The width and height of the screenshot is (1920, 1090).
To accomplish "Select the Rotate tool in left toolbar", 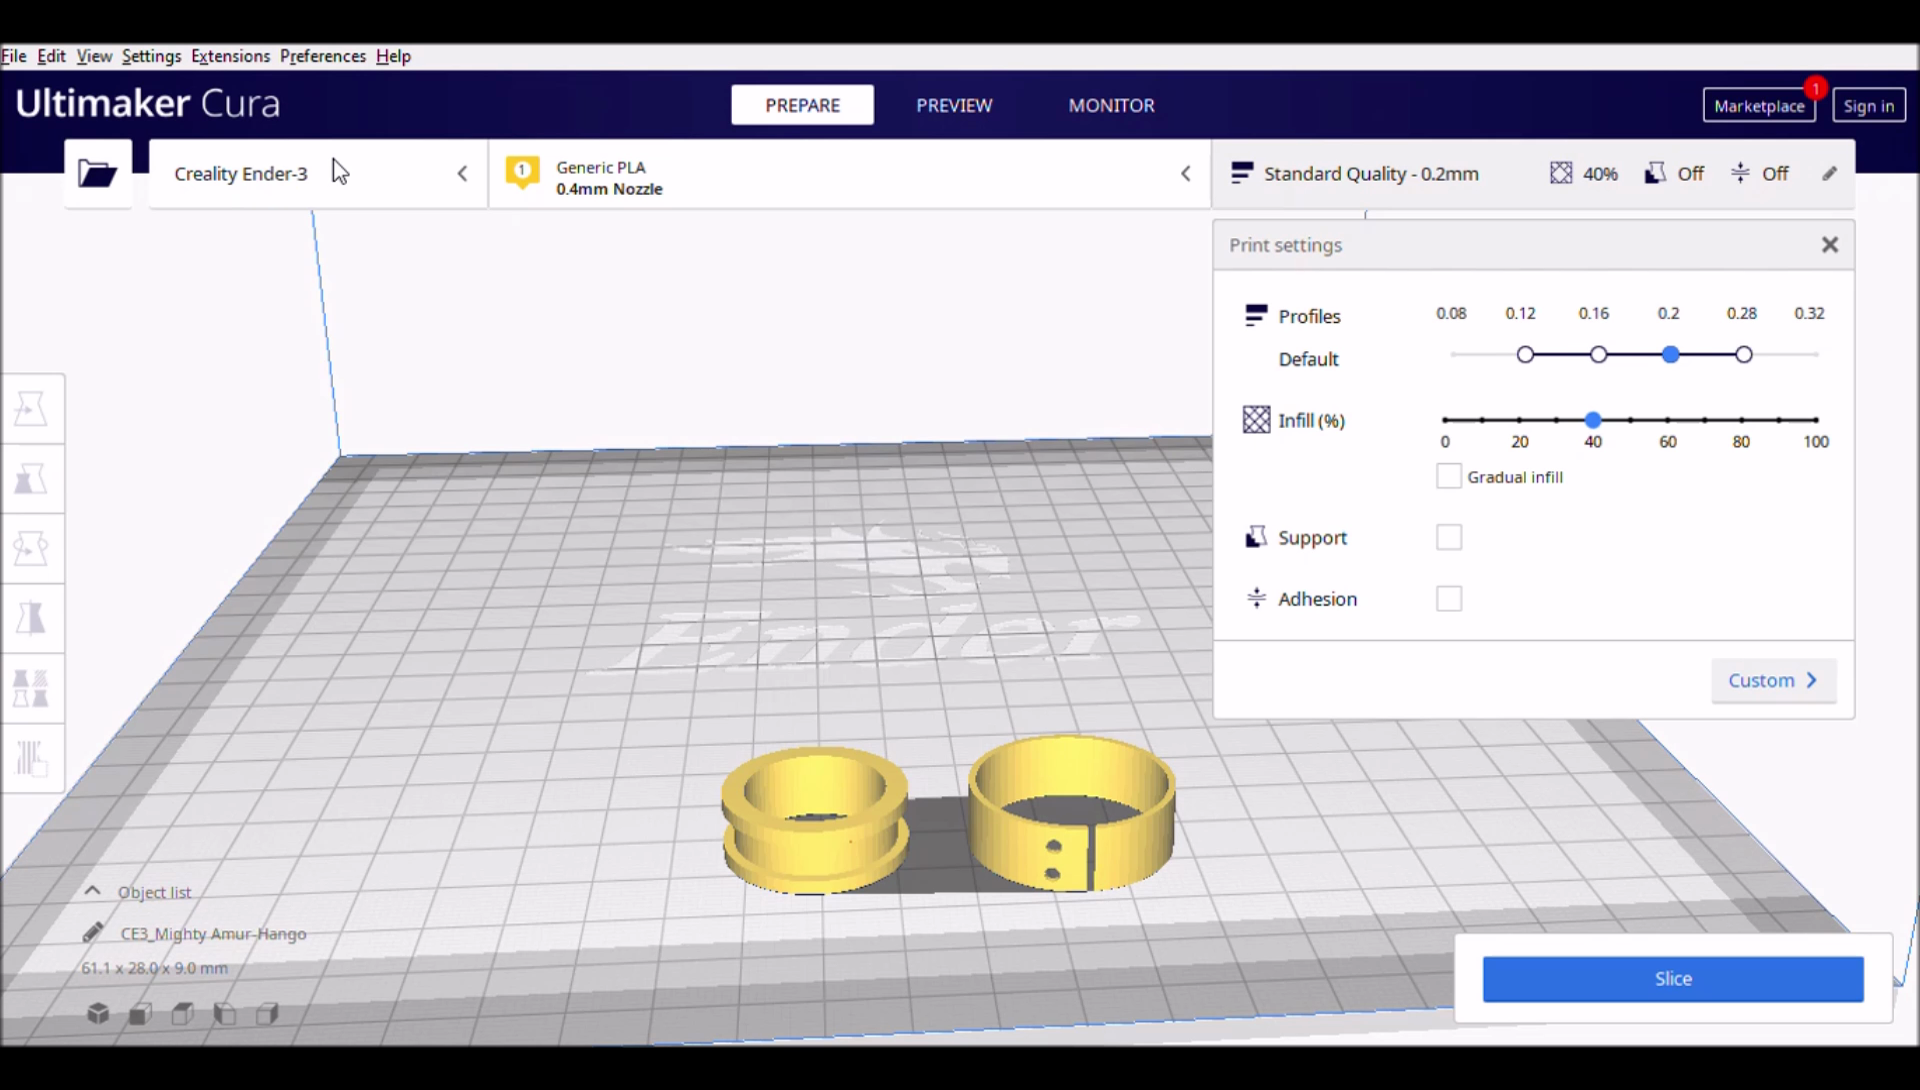I will coord(32,549).
